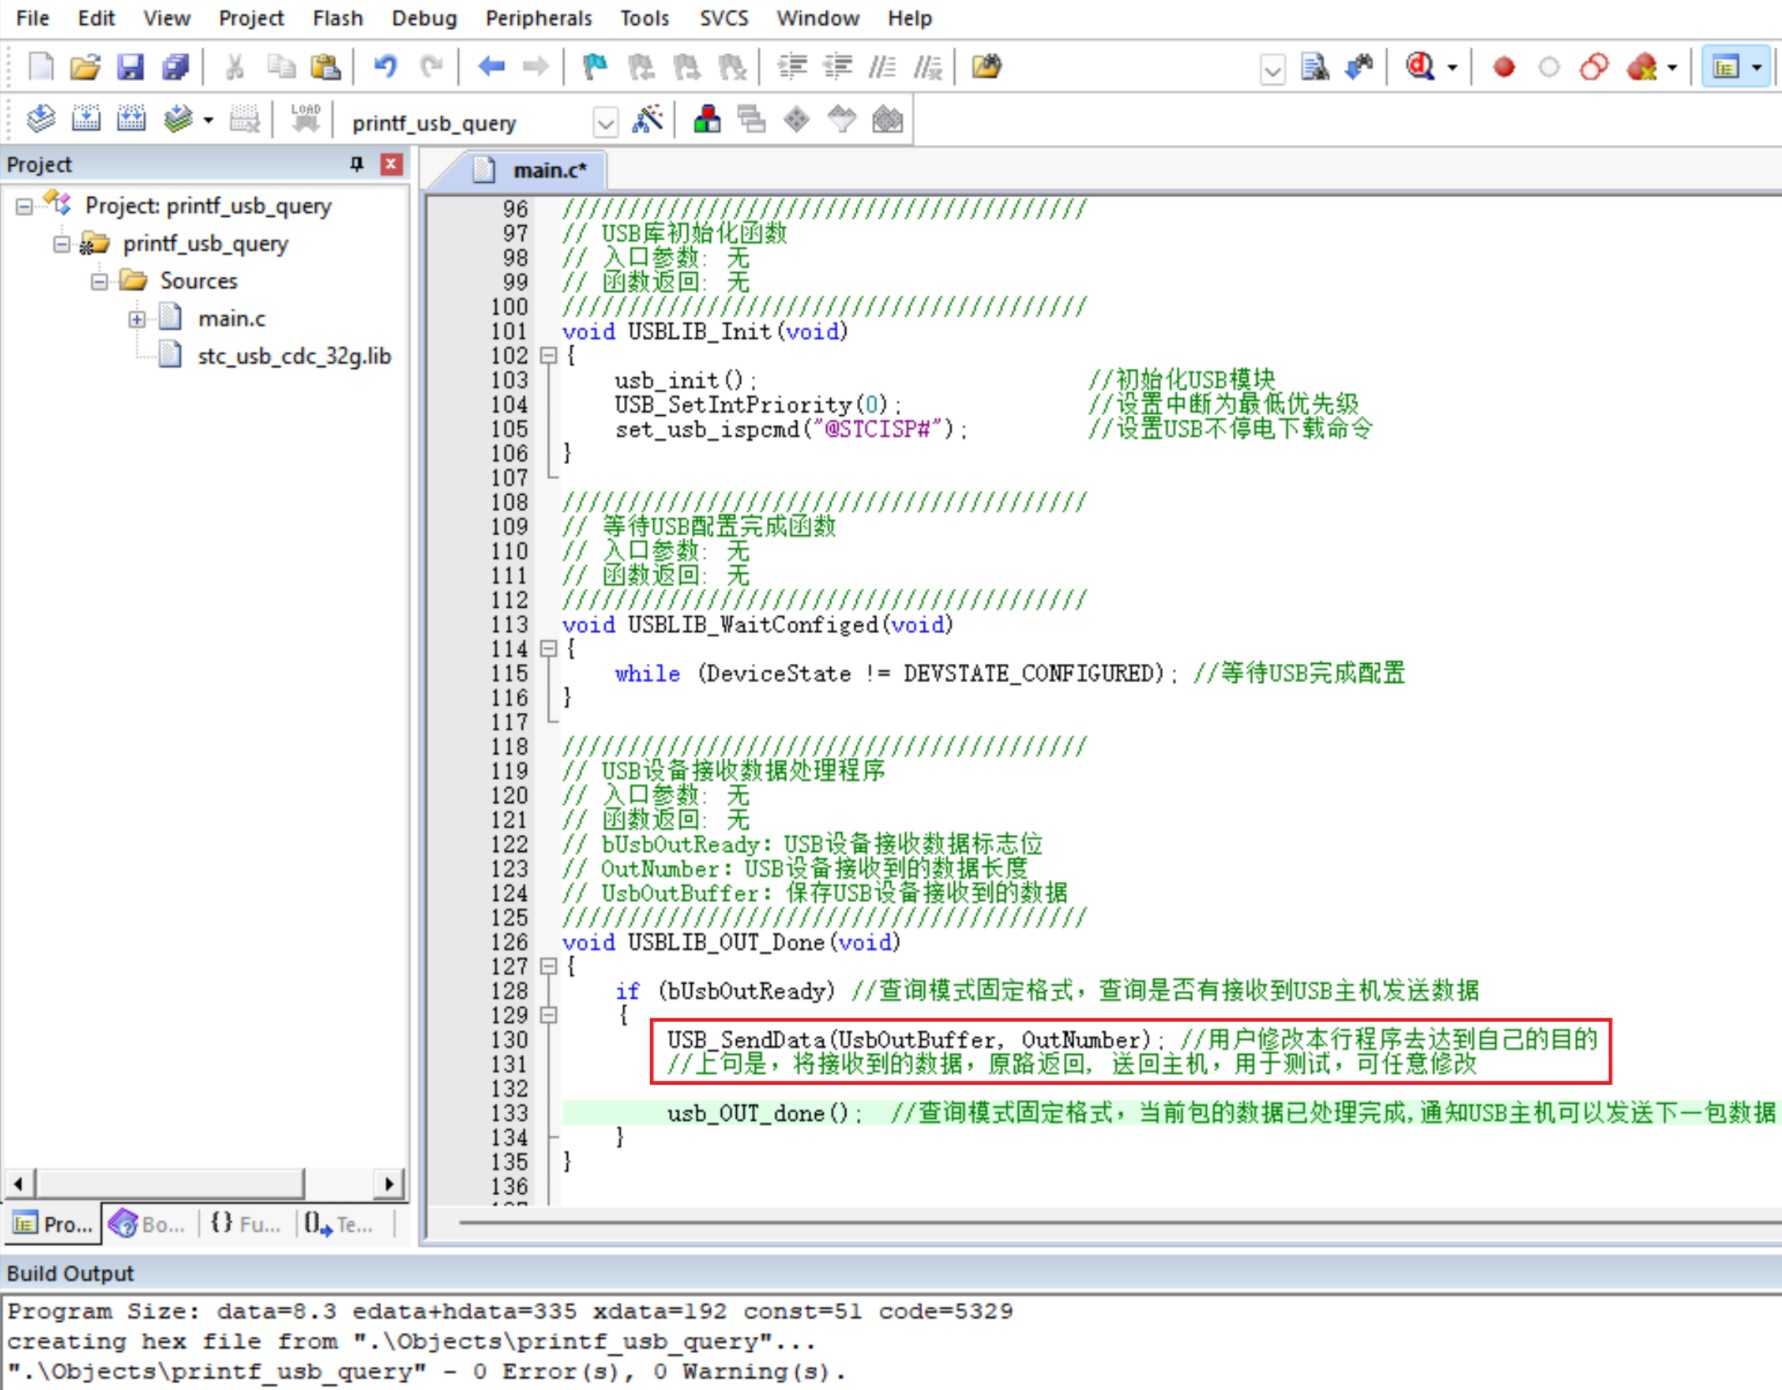Click the Undo arrow icon
The width and height of the screenshot is (1782, 1390).
(385, 67)
